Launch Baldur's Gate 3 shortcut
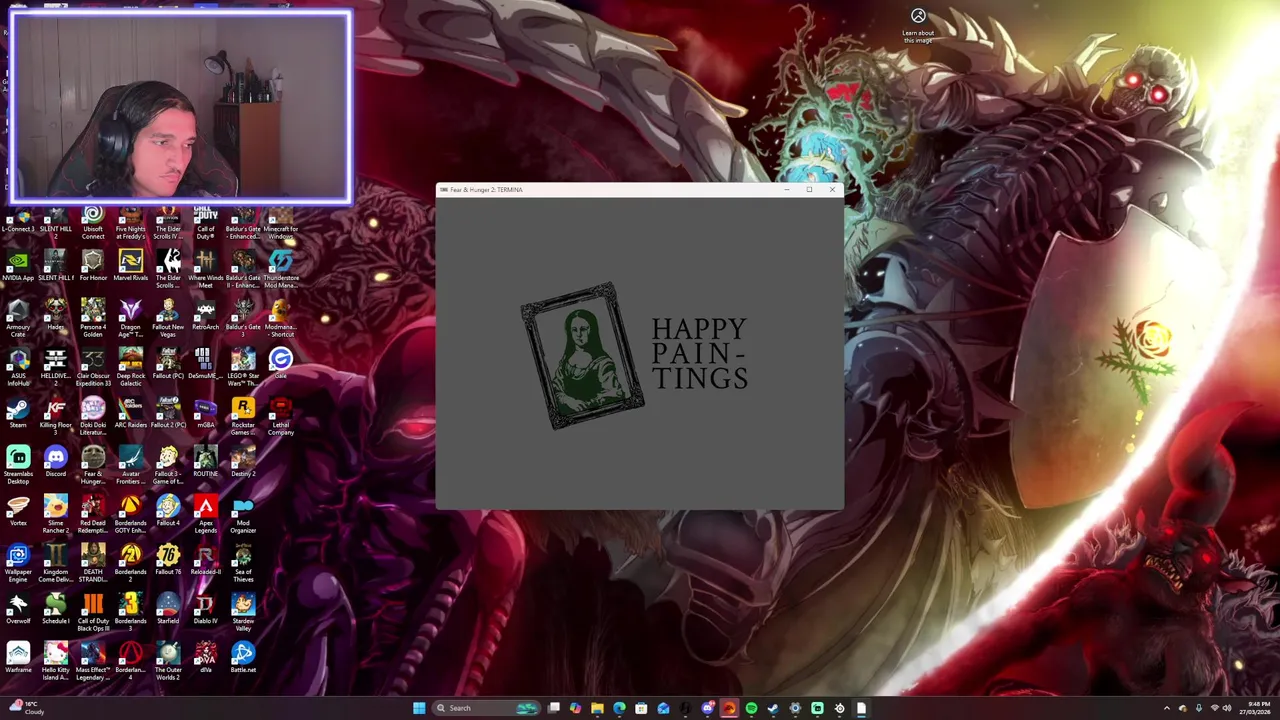This screenshot has width=1280, height=720. [x=243, y=316]
